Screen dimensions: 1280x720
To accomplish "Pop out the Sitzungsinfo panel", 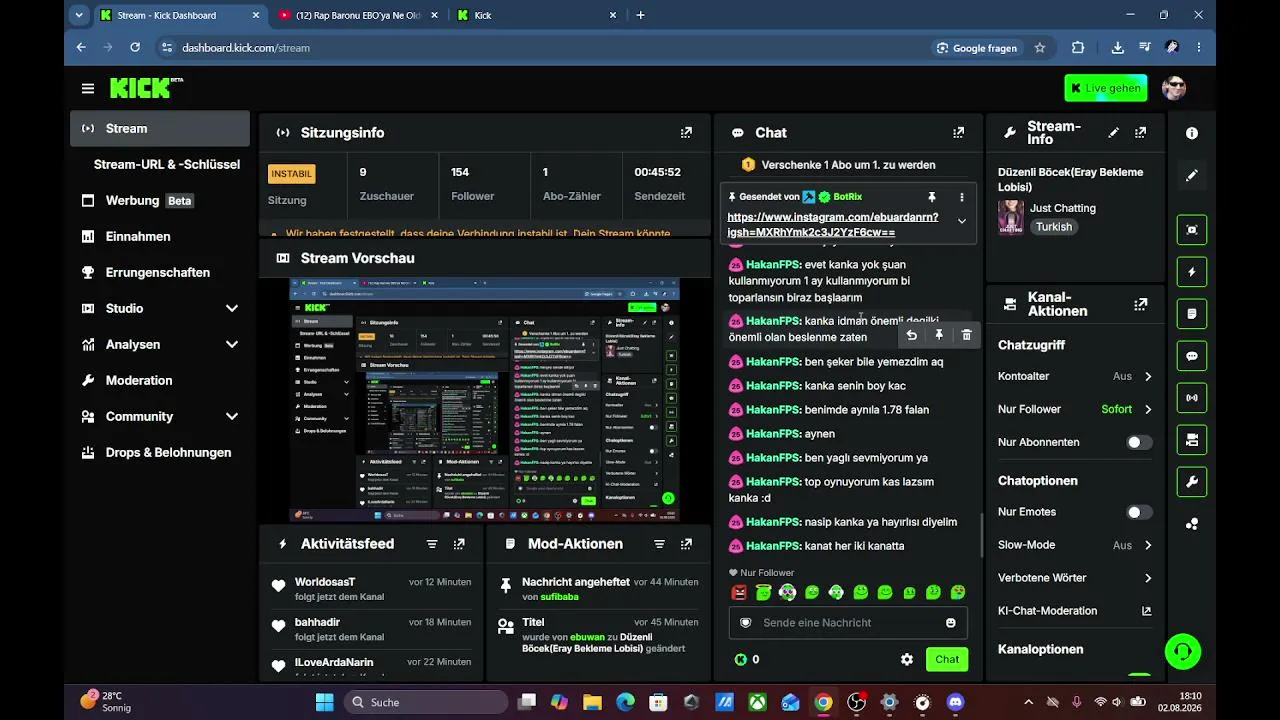I will tap(686, 132).
